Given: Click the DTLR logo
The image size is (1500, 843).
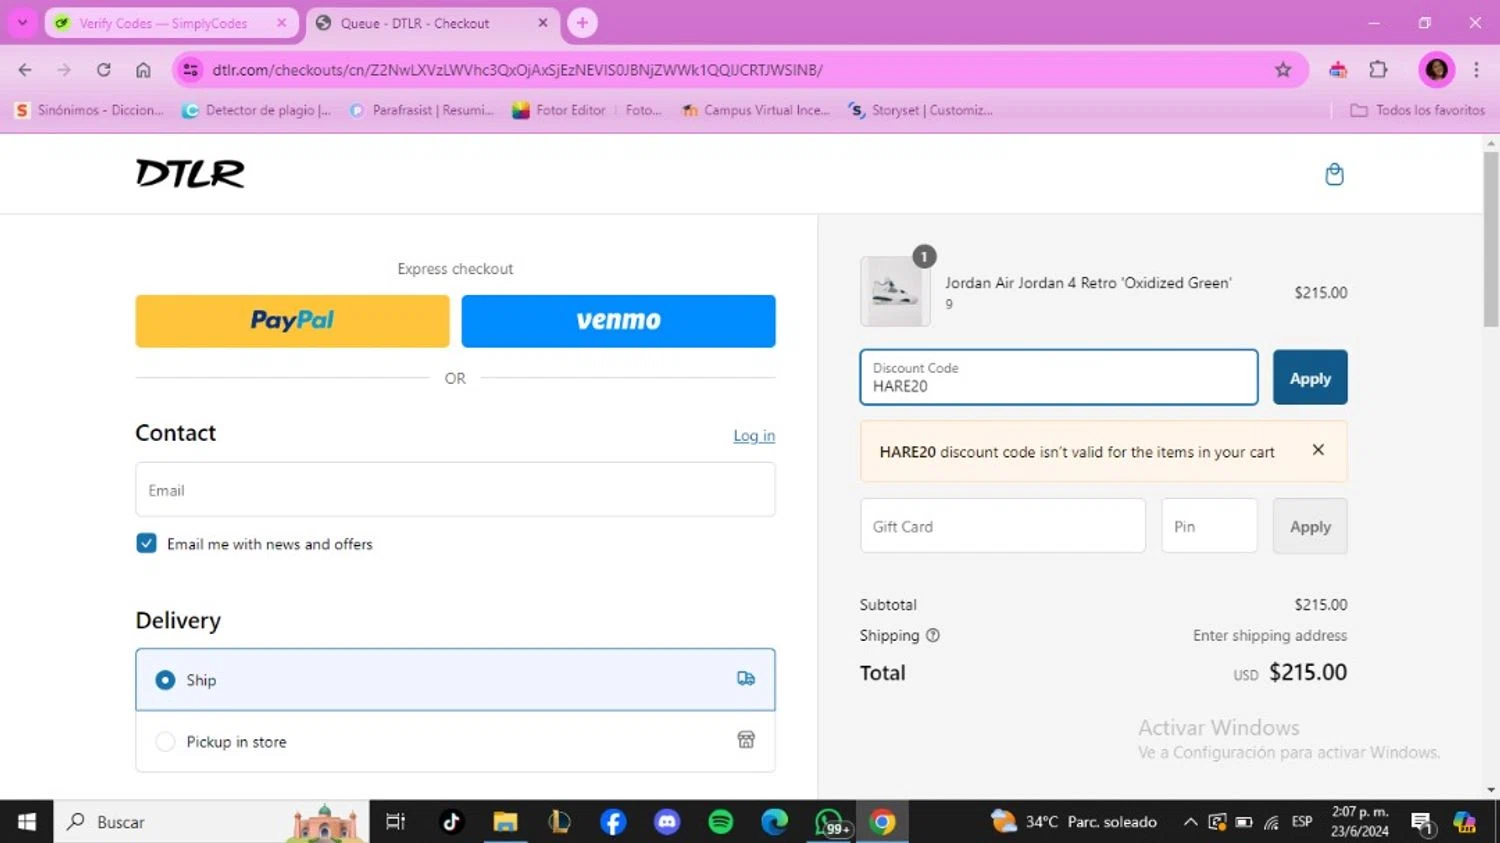Looking at the screenshot, I should click(x=190, y=174).
